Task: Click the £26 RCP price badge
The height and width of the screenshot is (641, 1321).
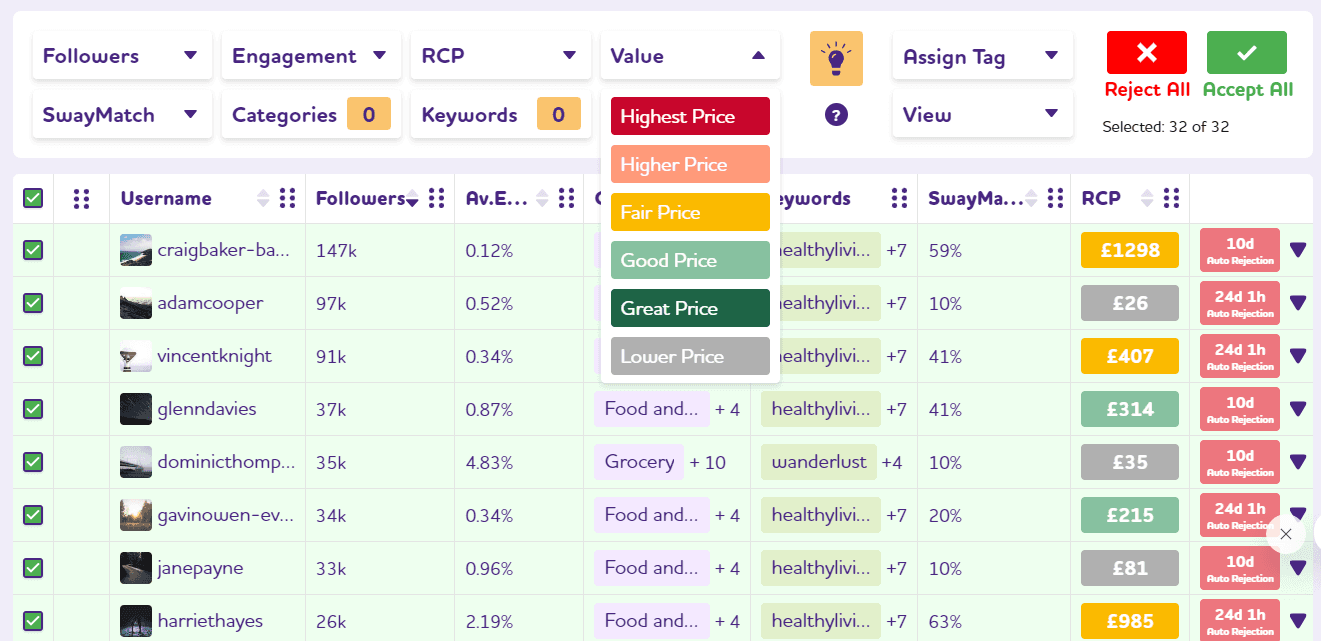Action: (1130, 303)
